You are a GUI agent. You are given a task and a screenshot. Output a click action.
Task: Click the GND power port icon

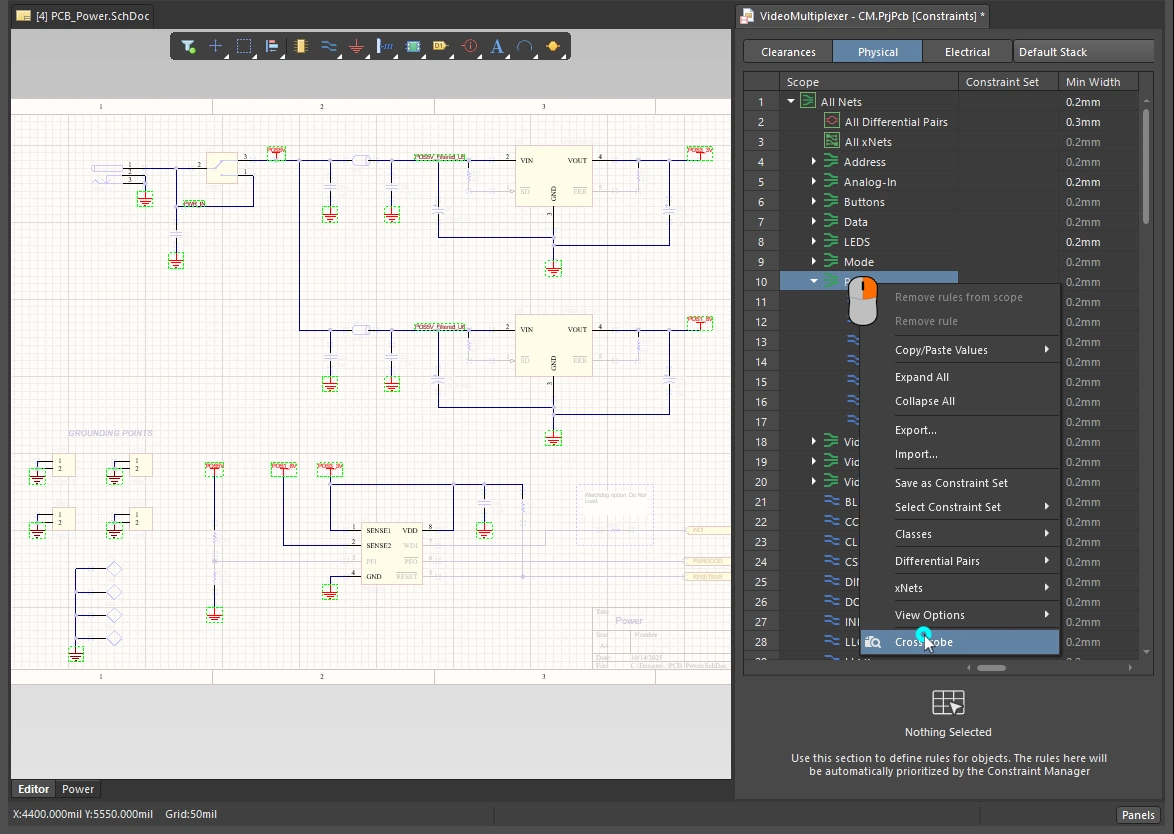pyautogui.click(x=356, y=46)
